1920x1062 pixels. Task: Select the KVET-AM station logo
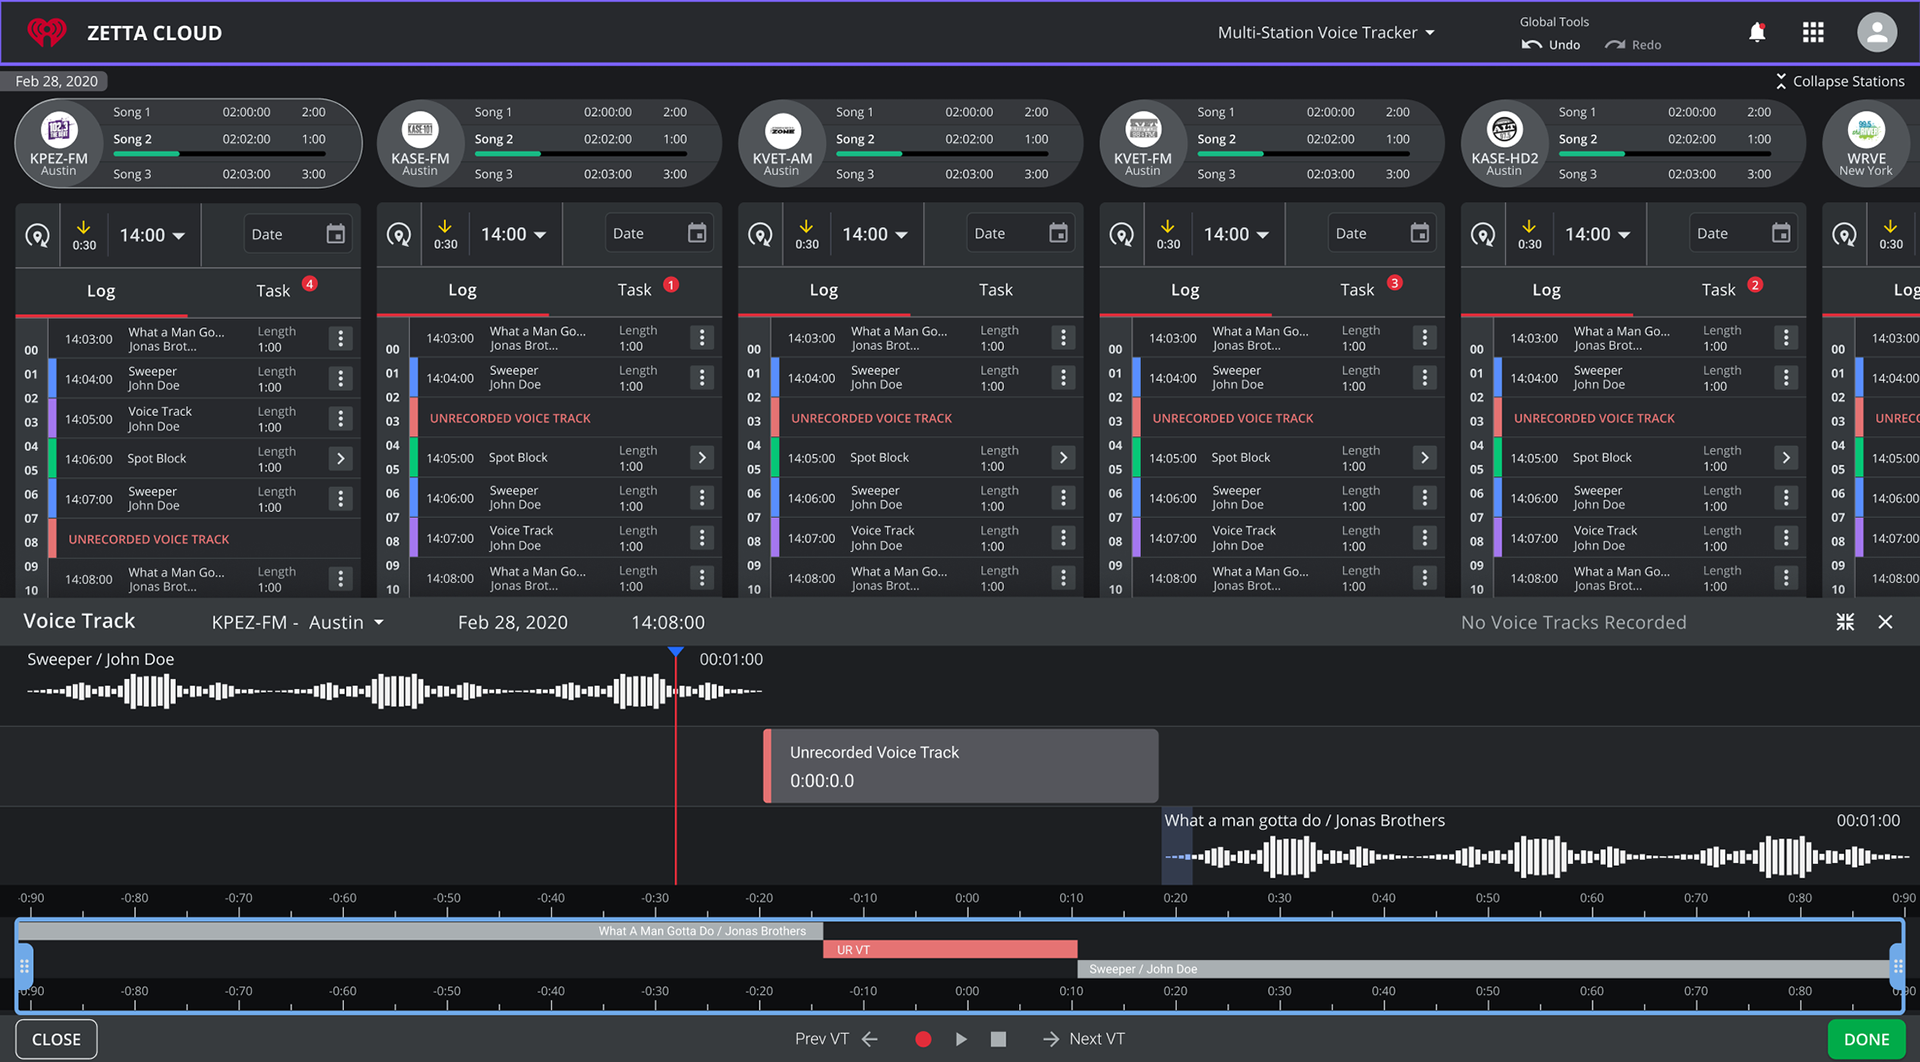[x=782, y=129]
